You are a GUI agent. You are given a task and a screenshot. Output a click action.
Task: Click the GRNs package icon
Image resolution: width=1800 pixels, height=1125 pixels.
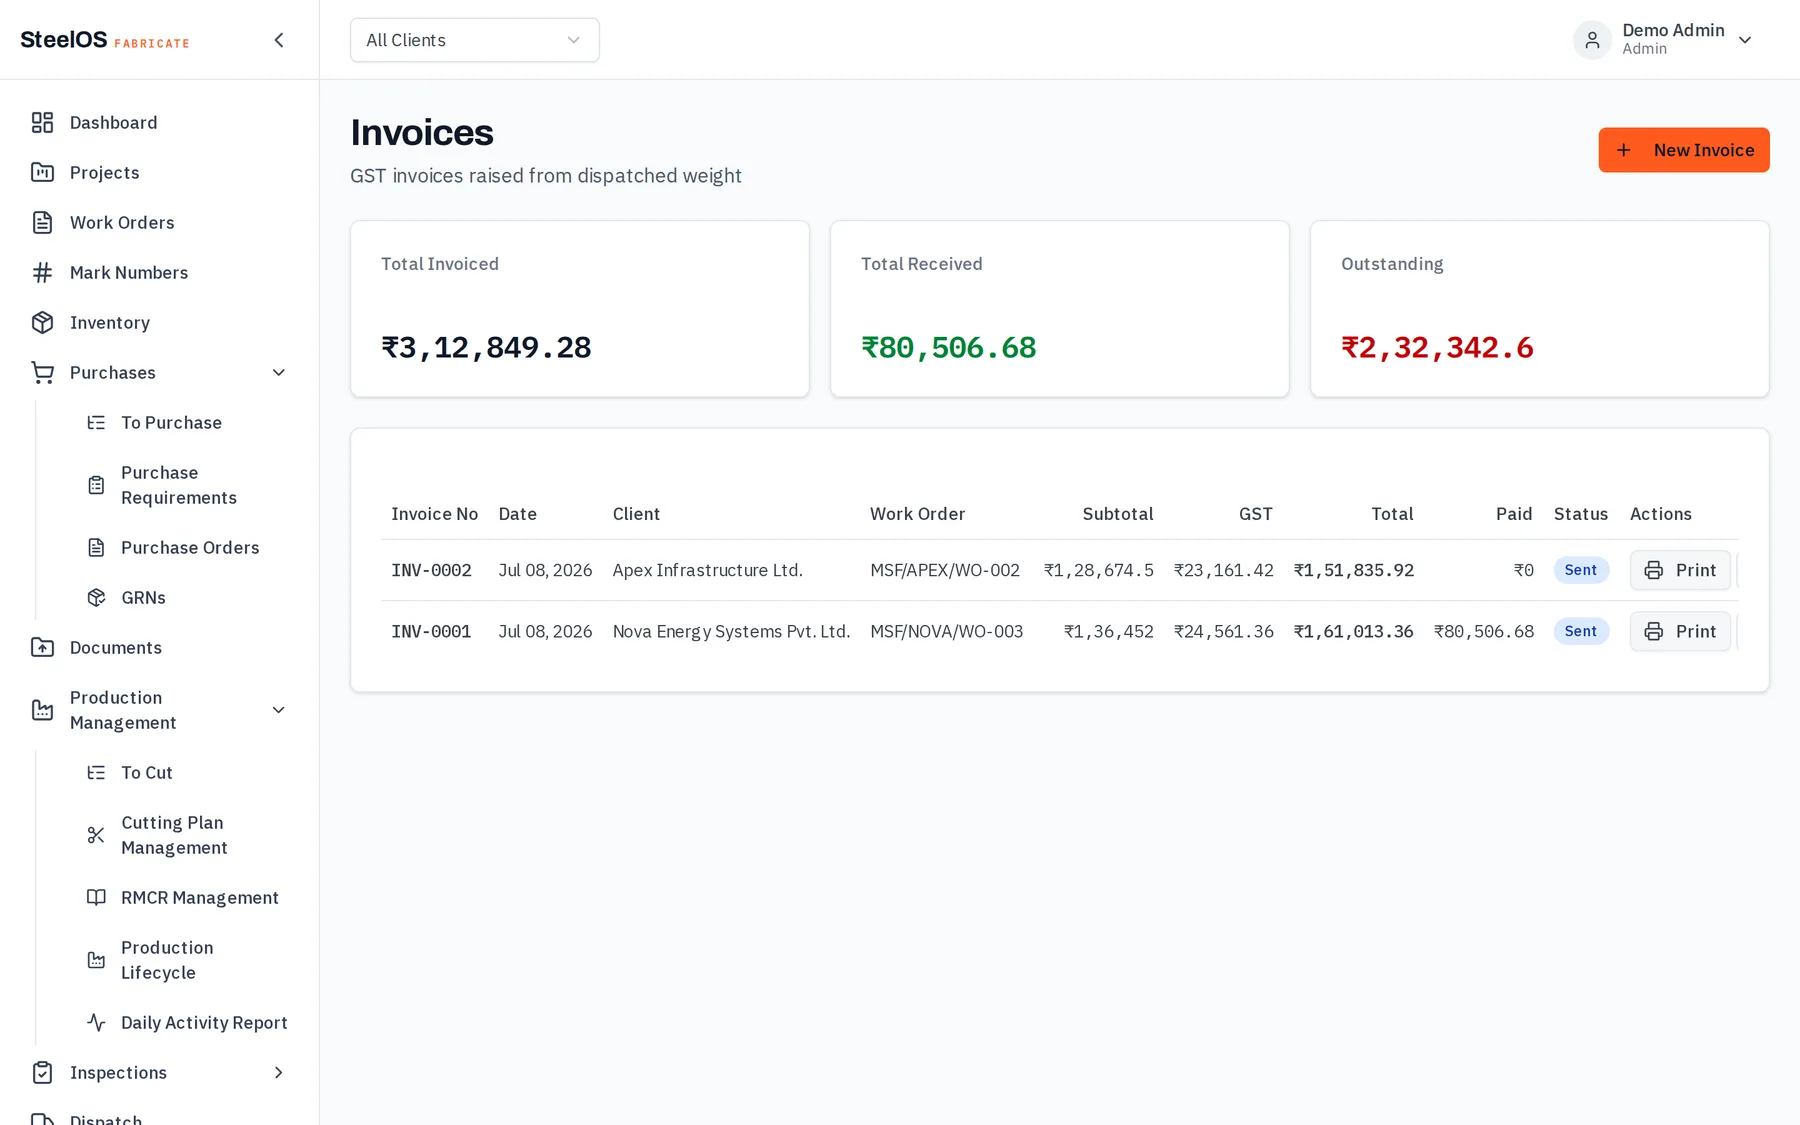coord(96,598)
